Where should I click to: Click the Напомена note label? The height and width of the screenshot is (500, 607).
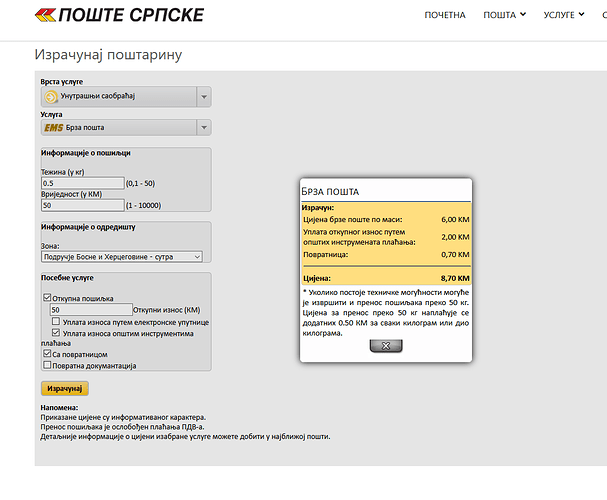59,408
